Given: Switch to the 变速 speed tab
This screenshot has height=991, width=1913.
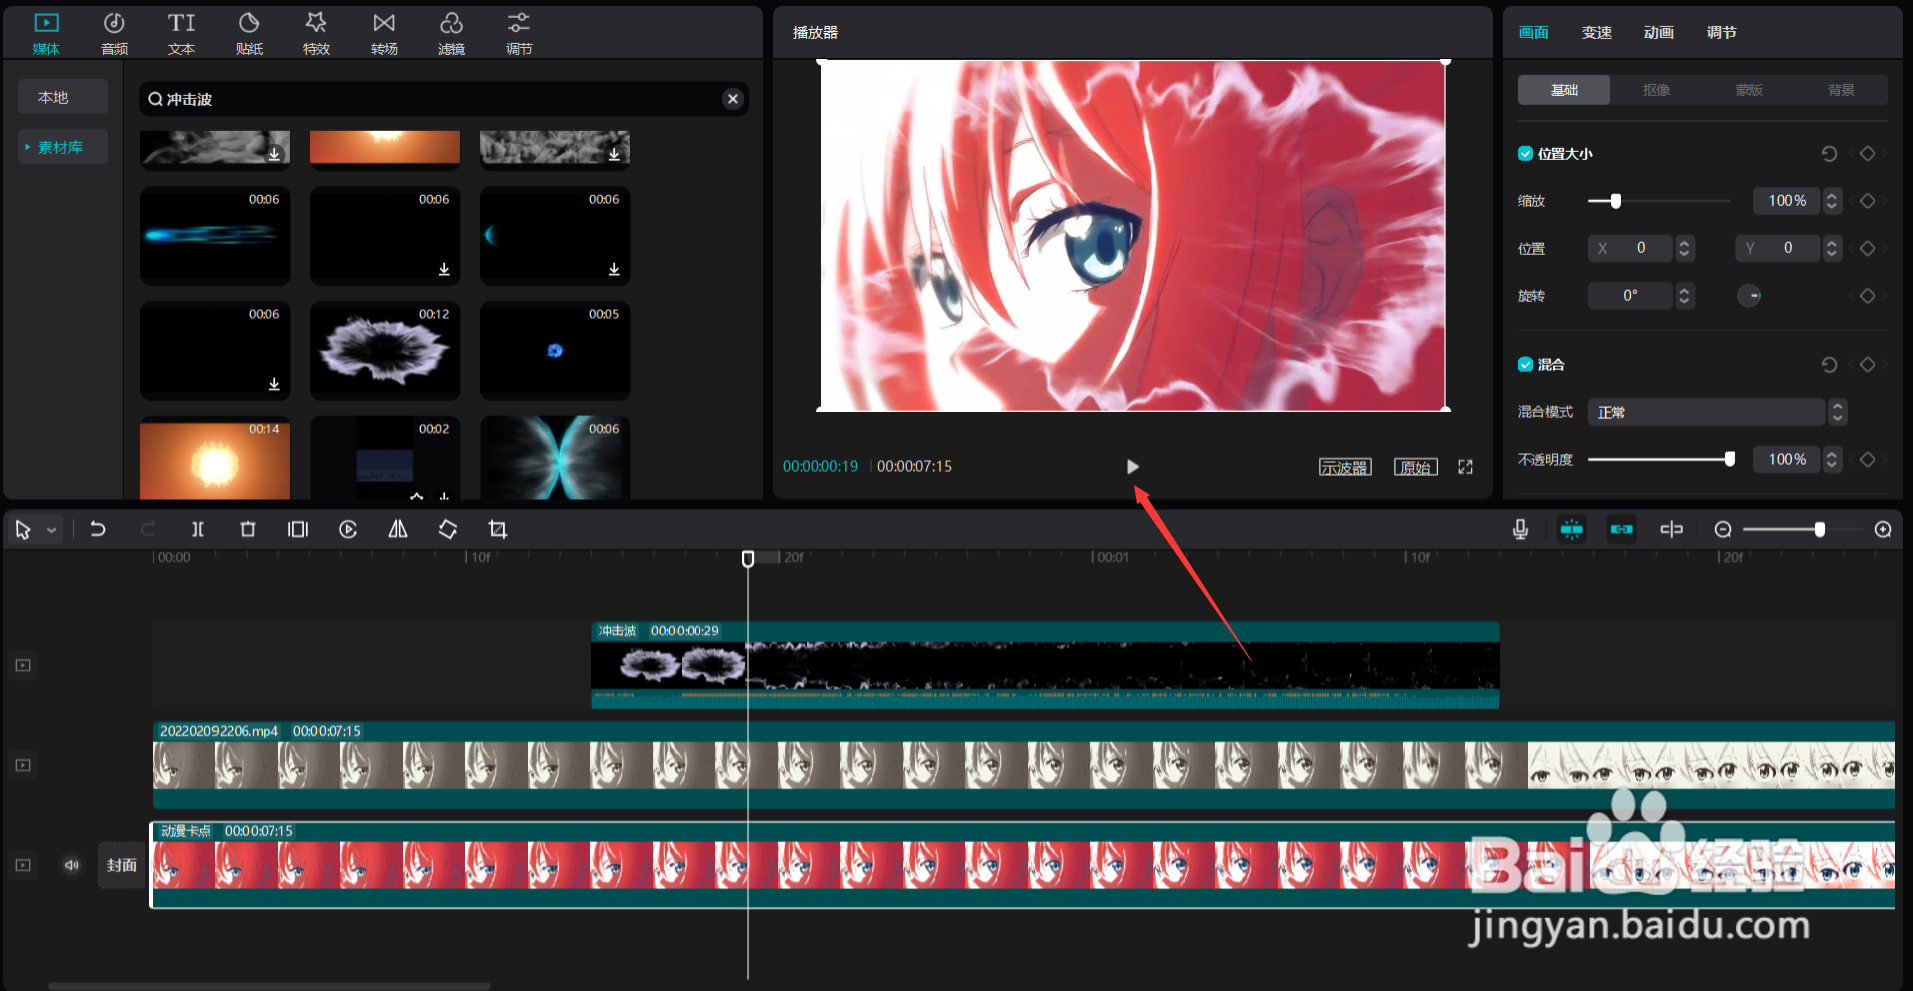Looking at the screenshot, I should (x=1596, y=32).
